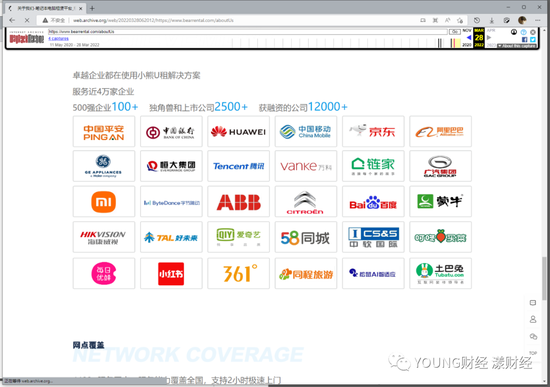Click the Citroën logo card
Image resolution: width=550 pixels, height=387 pixels.
(x=306, y=202)
